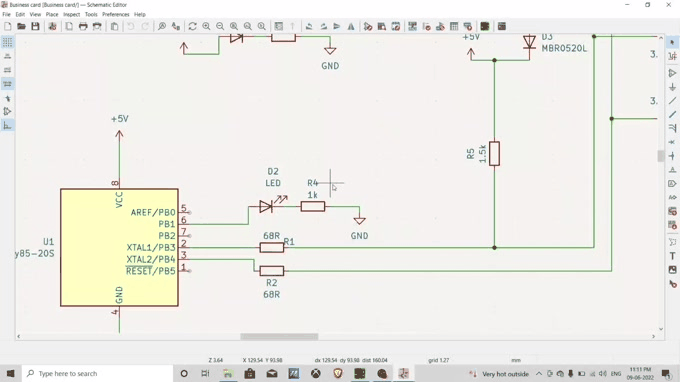Select the Add Bus tool
This screenshot has width=680, height=382.
click(672, 114)
